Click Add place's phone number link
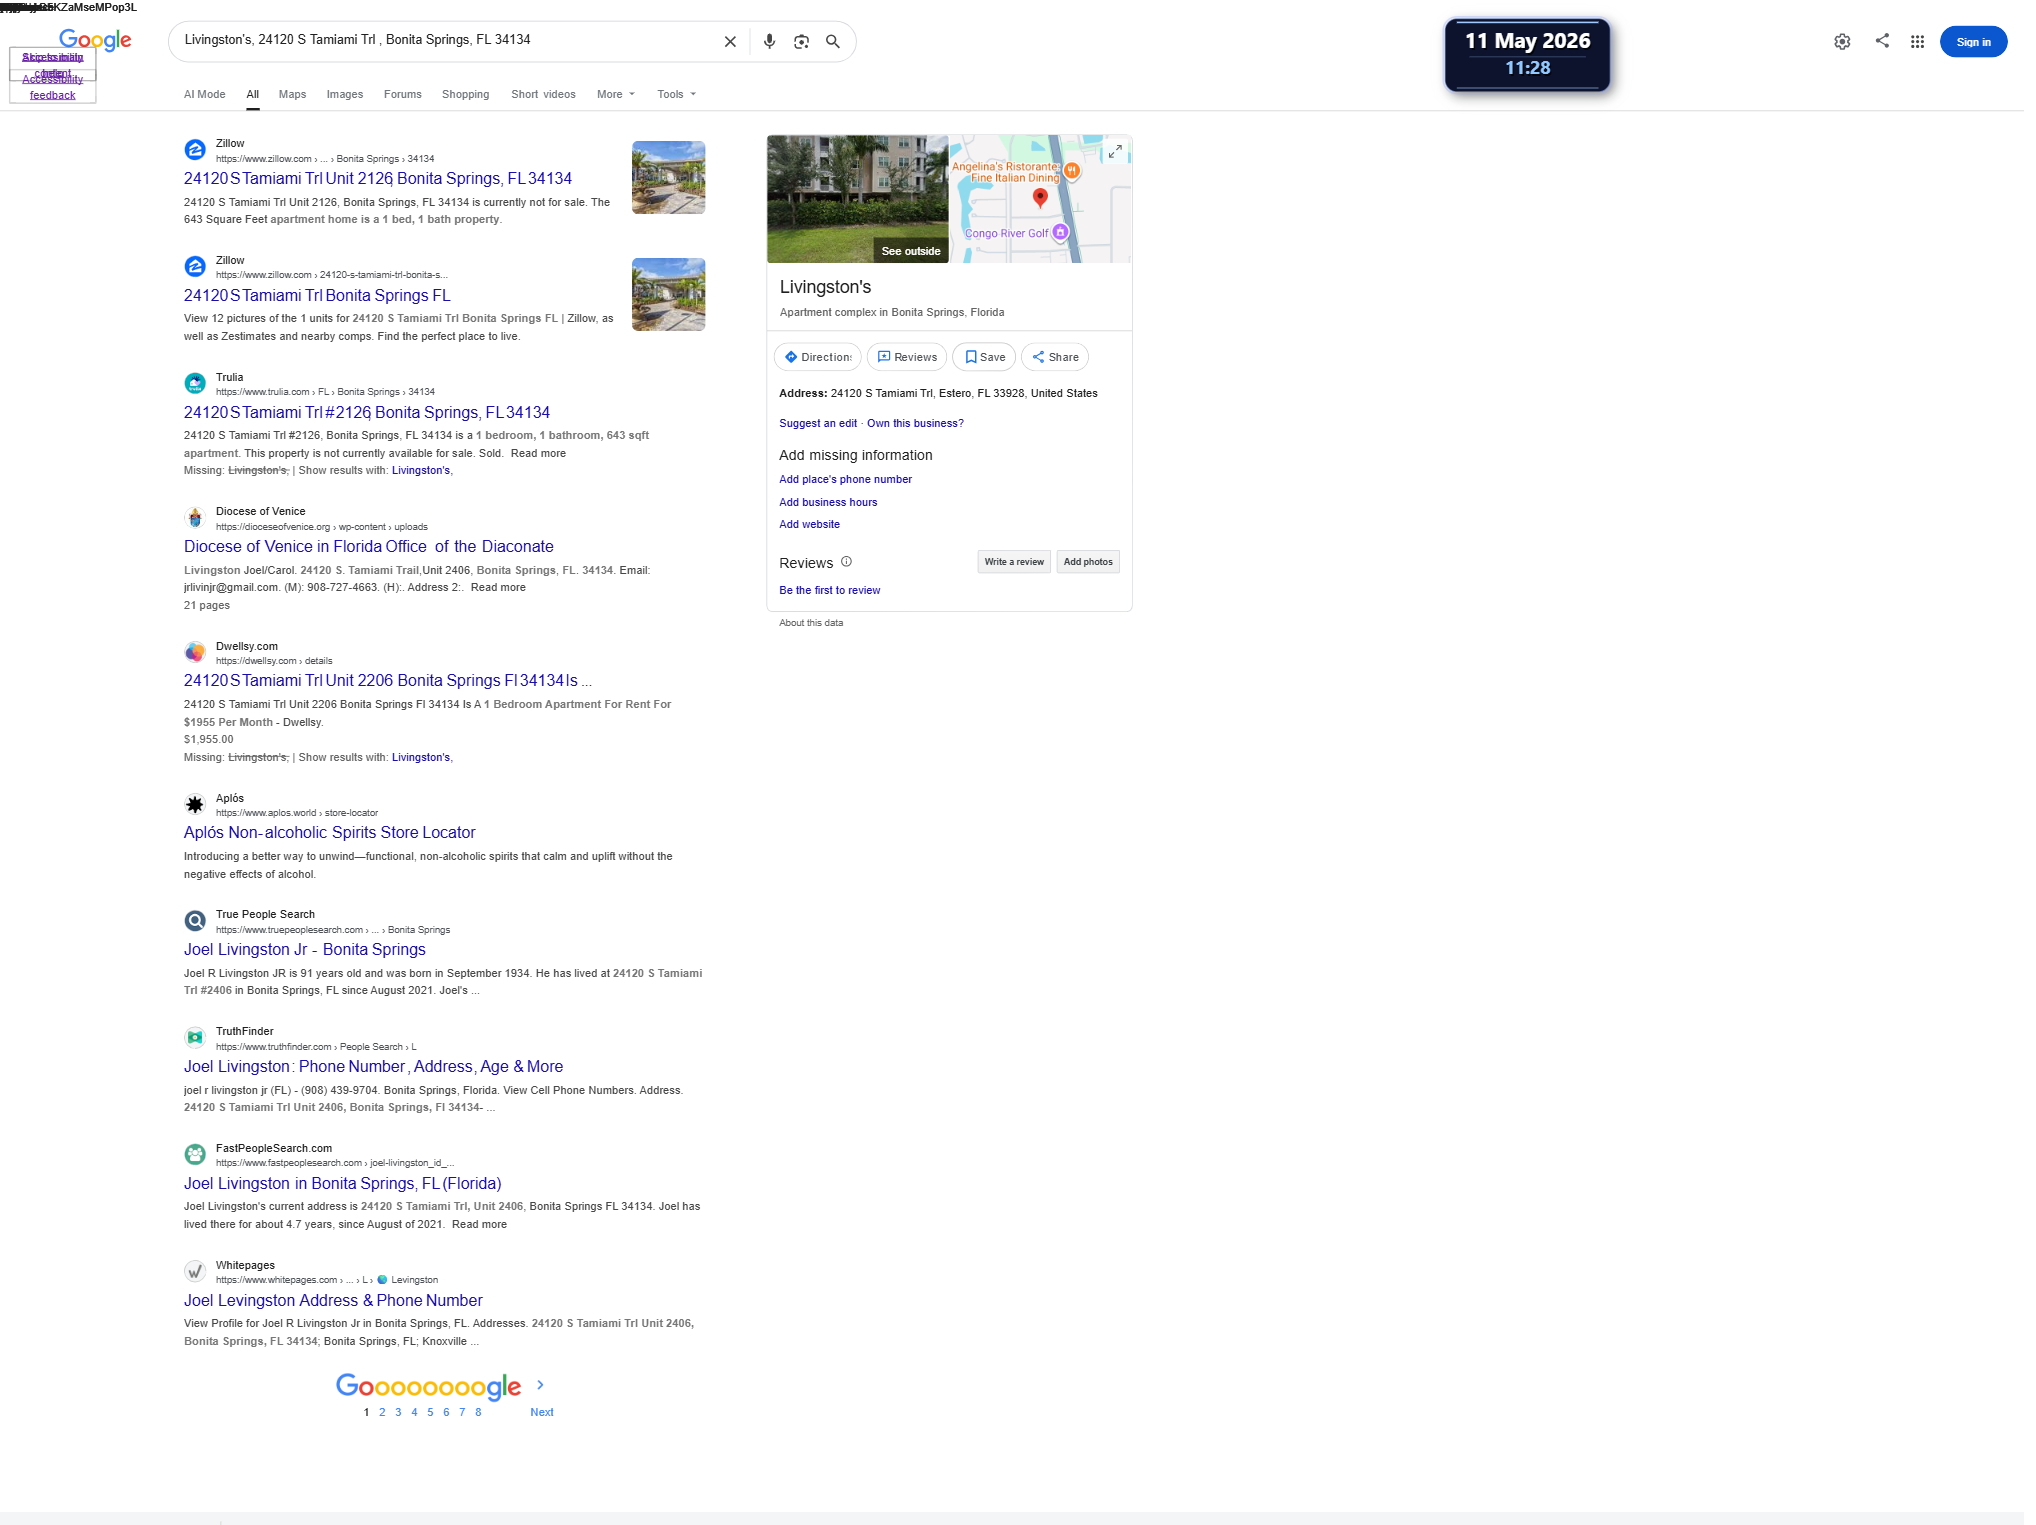 coord(846,480)
